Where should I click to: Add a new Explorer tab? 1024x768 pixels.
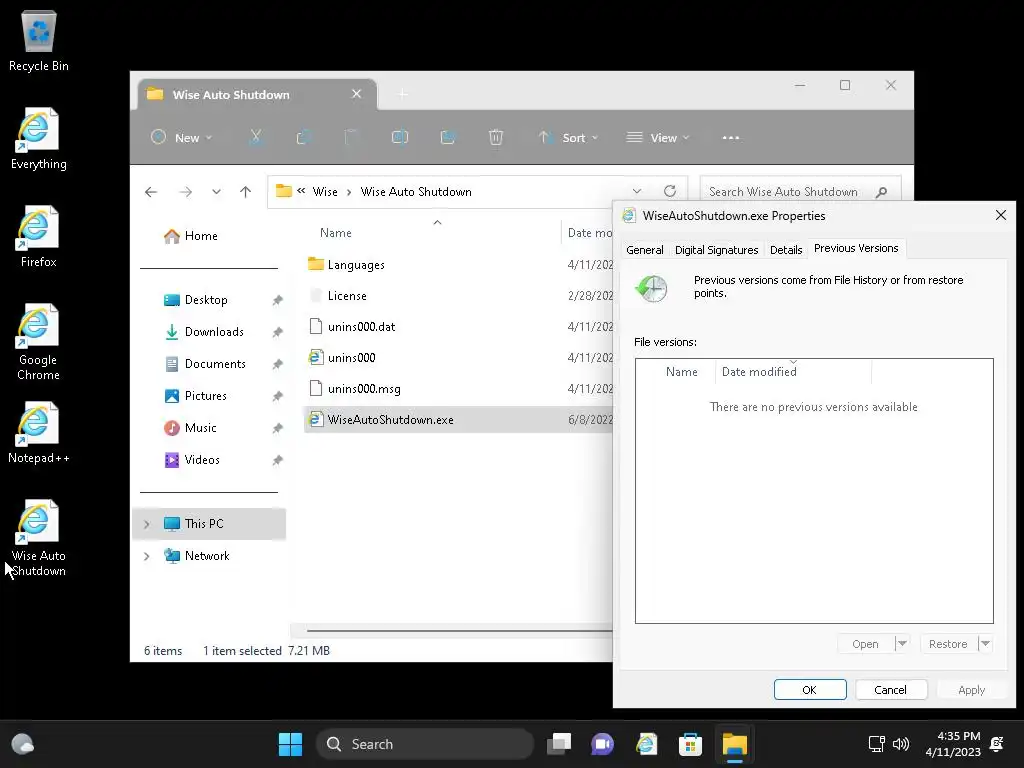coord(402,95)
